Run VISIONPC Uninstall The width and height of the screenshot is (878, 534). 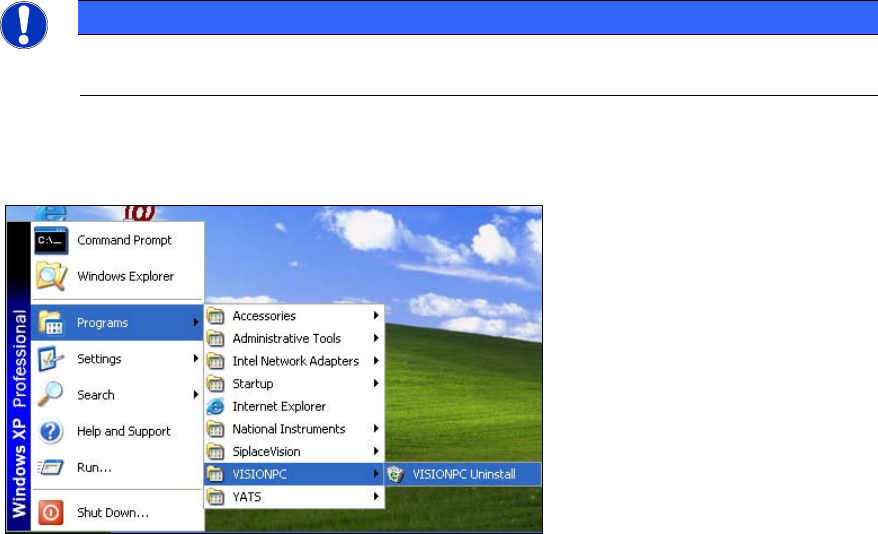coord(463,474)
